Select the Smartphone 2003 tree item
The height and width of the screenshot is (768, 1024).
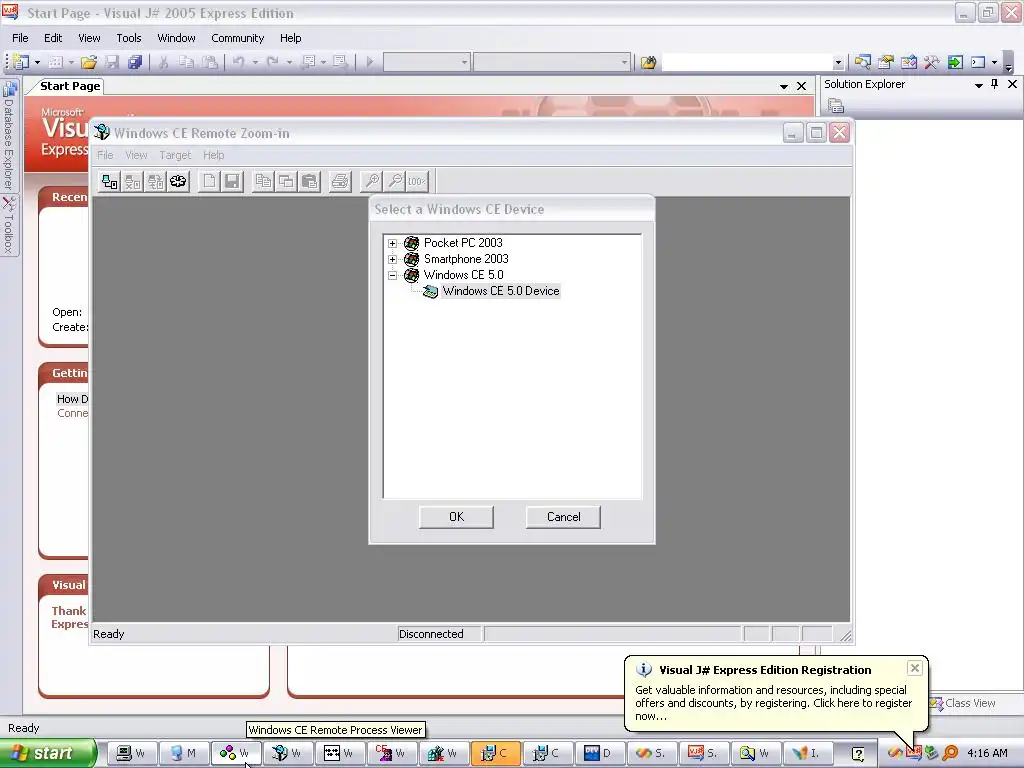(466, 259)
